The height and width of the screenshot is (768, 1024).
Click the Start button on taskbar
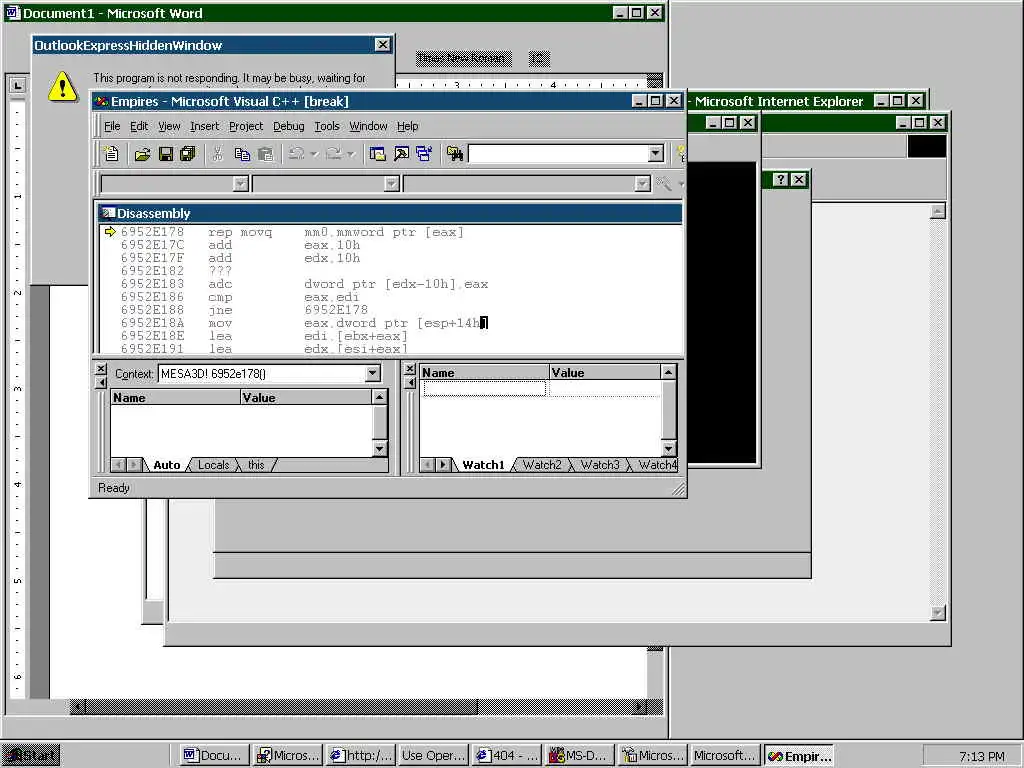32,756
